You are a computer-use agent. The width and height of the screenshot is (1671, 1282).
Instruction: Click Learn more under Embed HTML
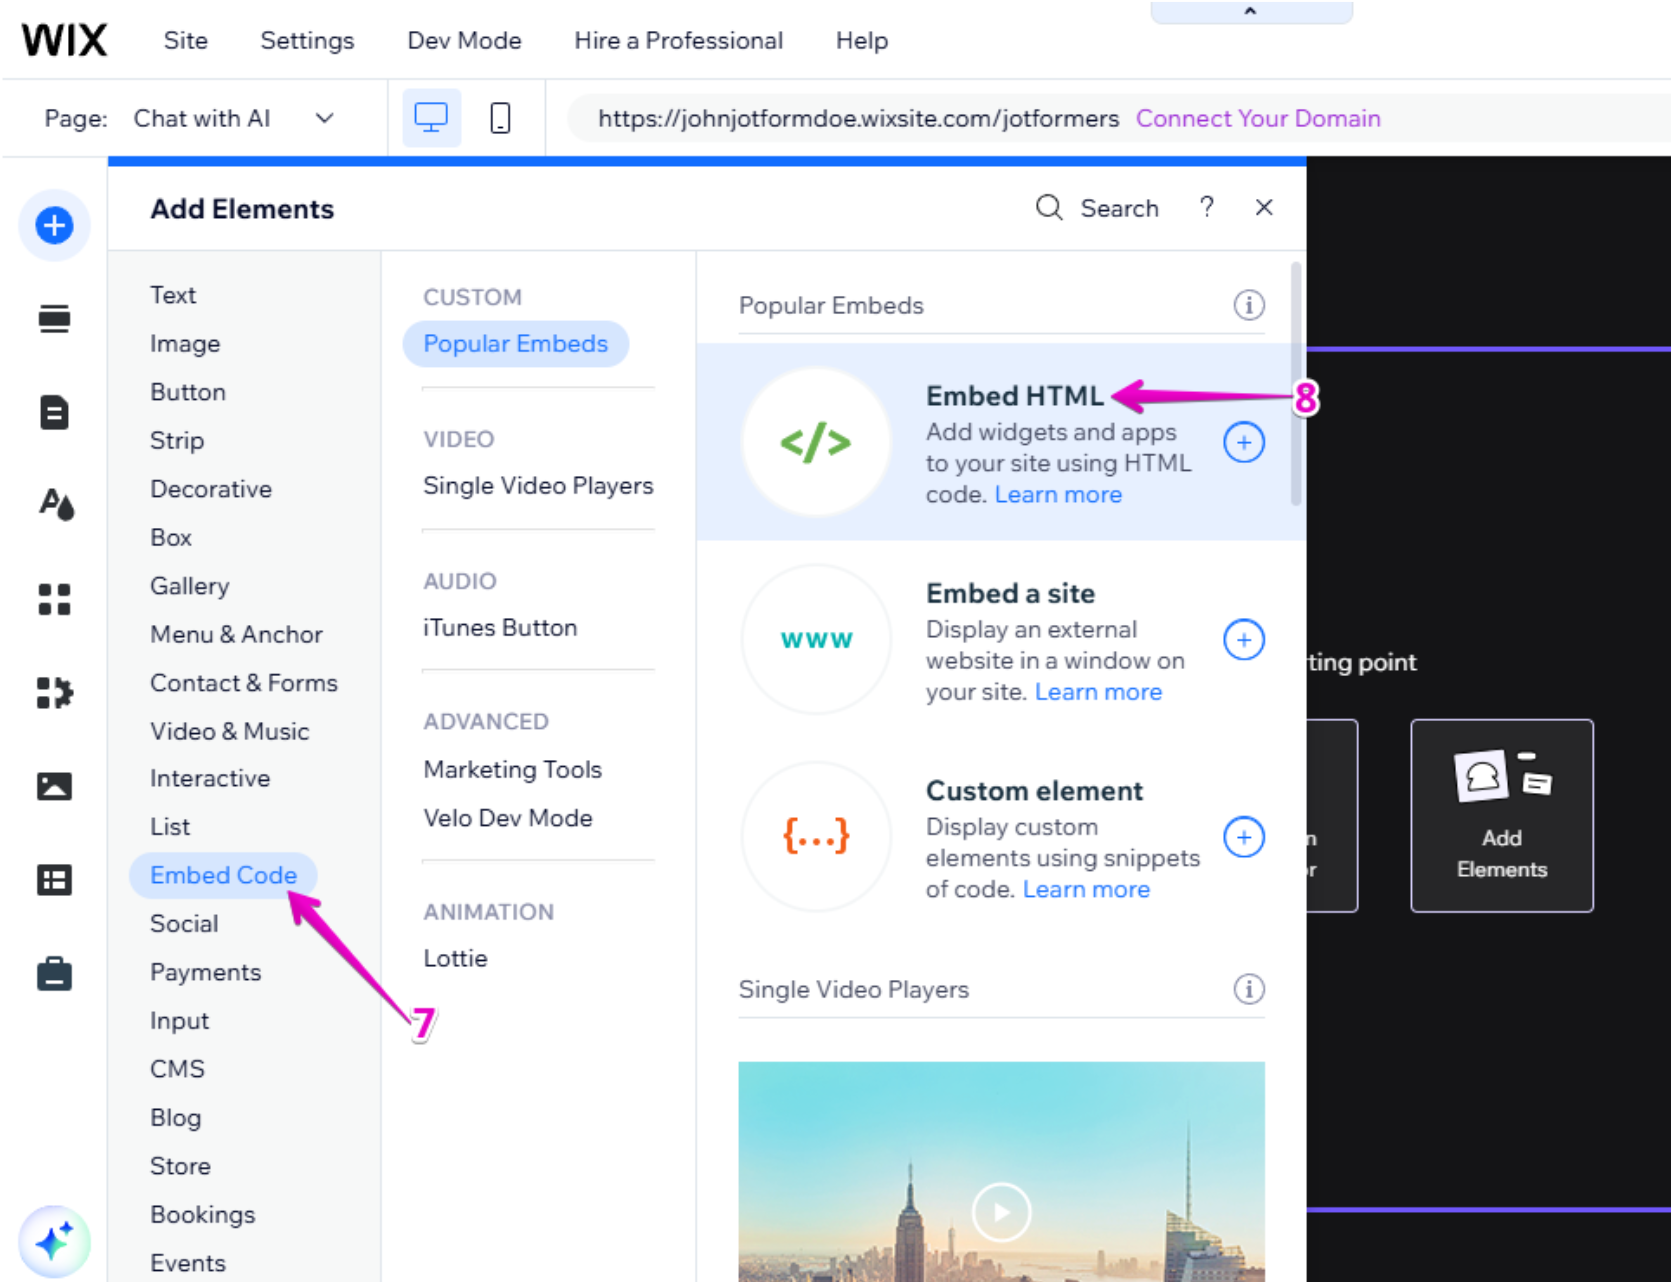click(1057, 493)
